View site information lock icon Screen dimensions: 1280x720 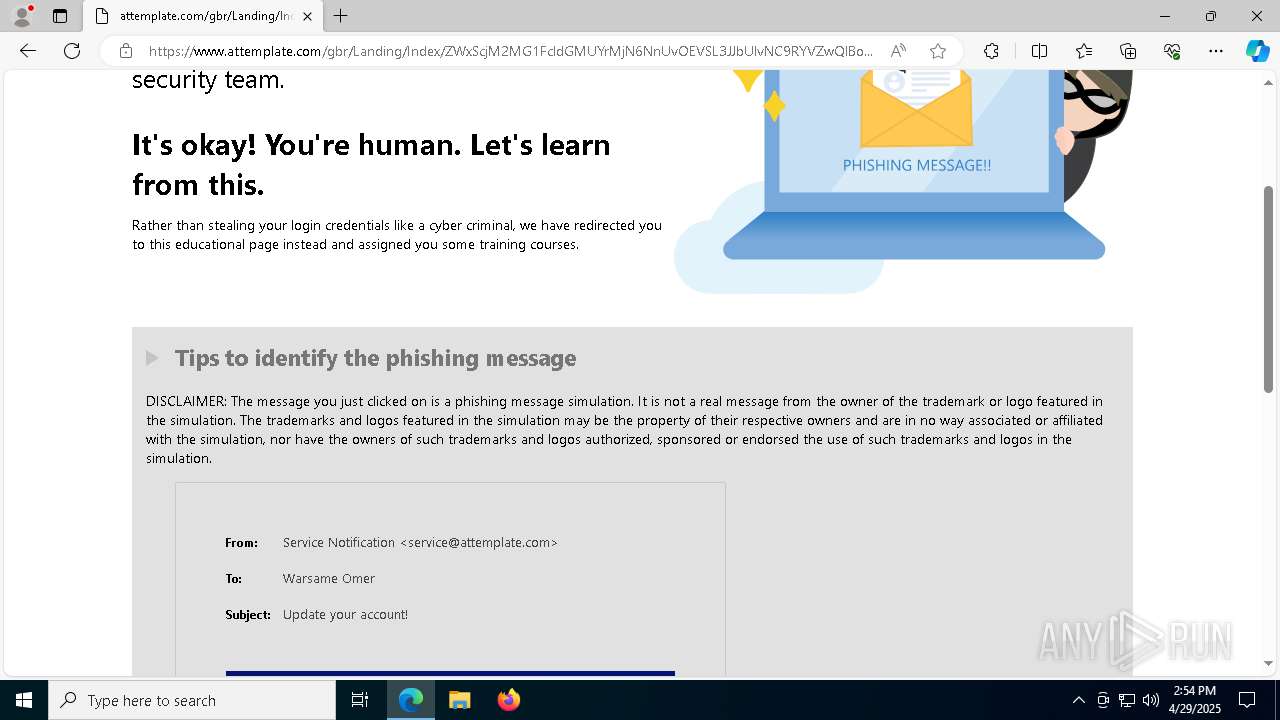tap(125, 51)
